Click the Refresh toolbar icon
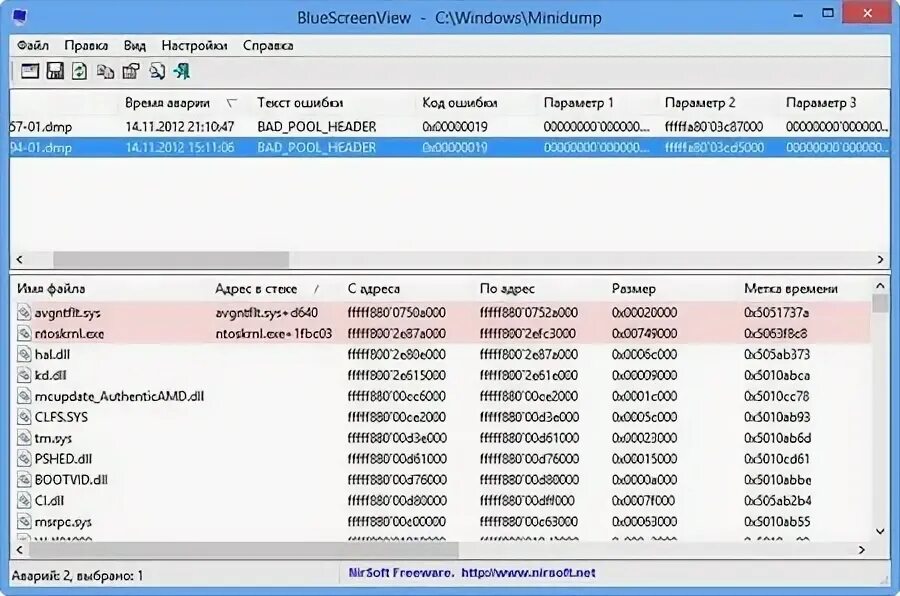 tap(79, 71)
